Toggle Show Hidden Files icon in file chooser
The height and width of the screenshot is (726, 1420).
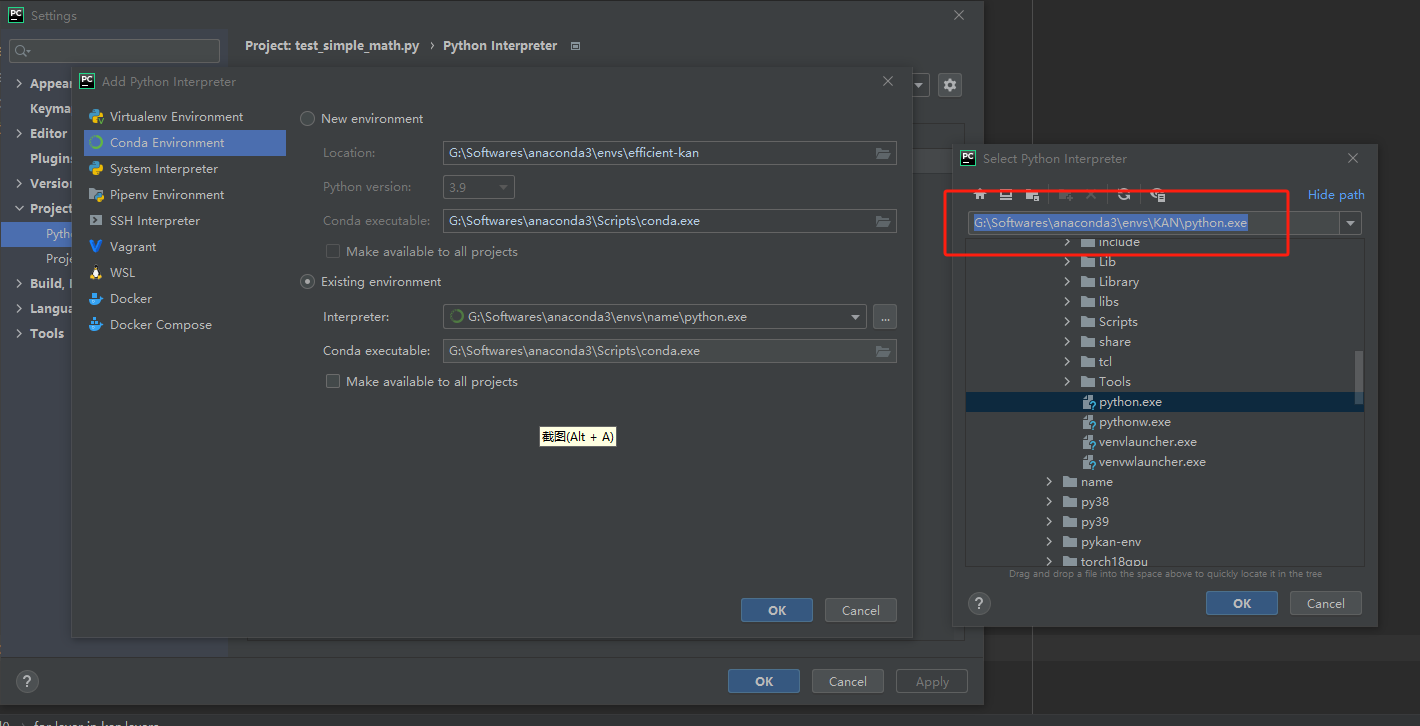[1157, 195]
